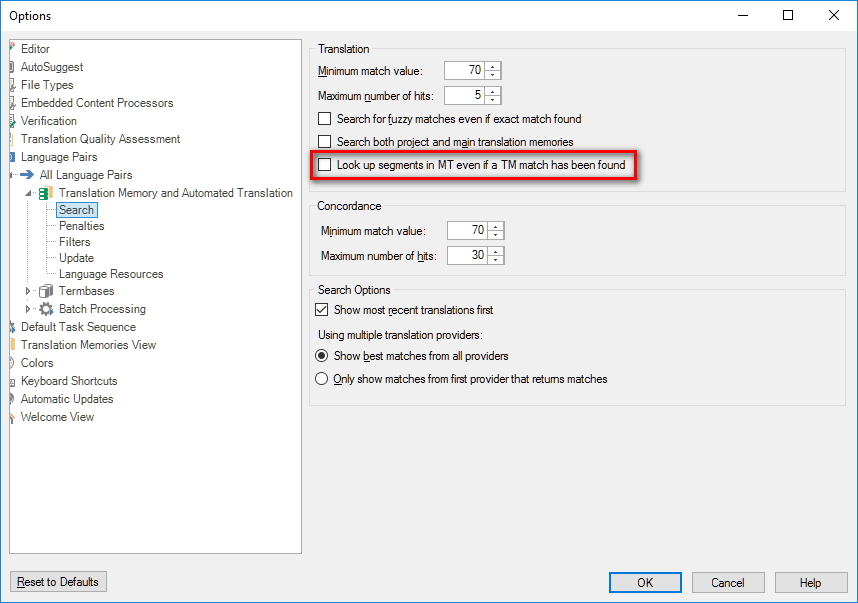
Task: Click the Translation Memory and Automated Translation icon
Action: 46,193
